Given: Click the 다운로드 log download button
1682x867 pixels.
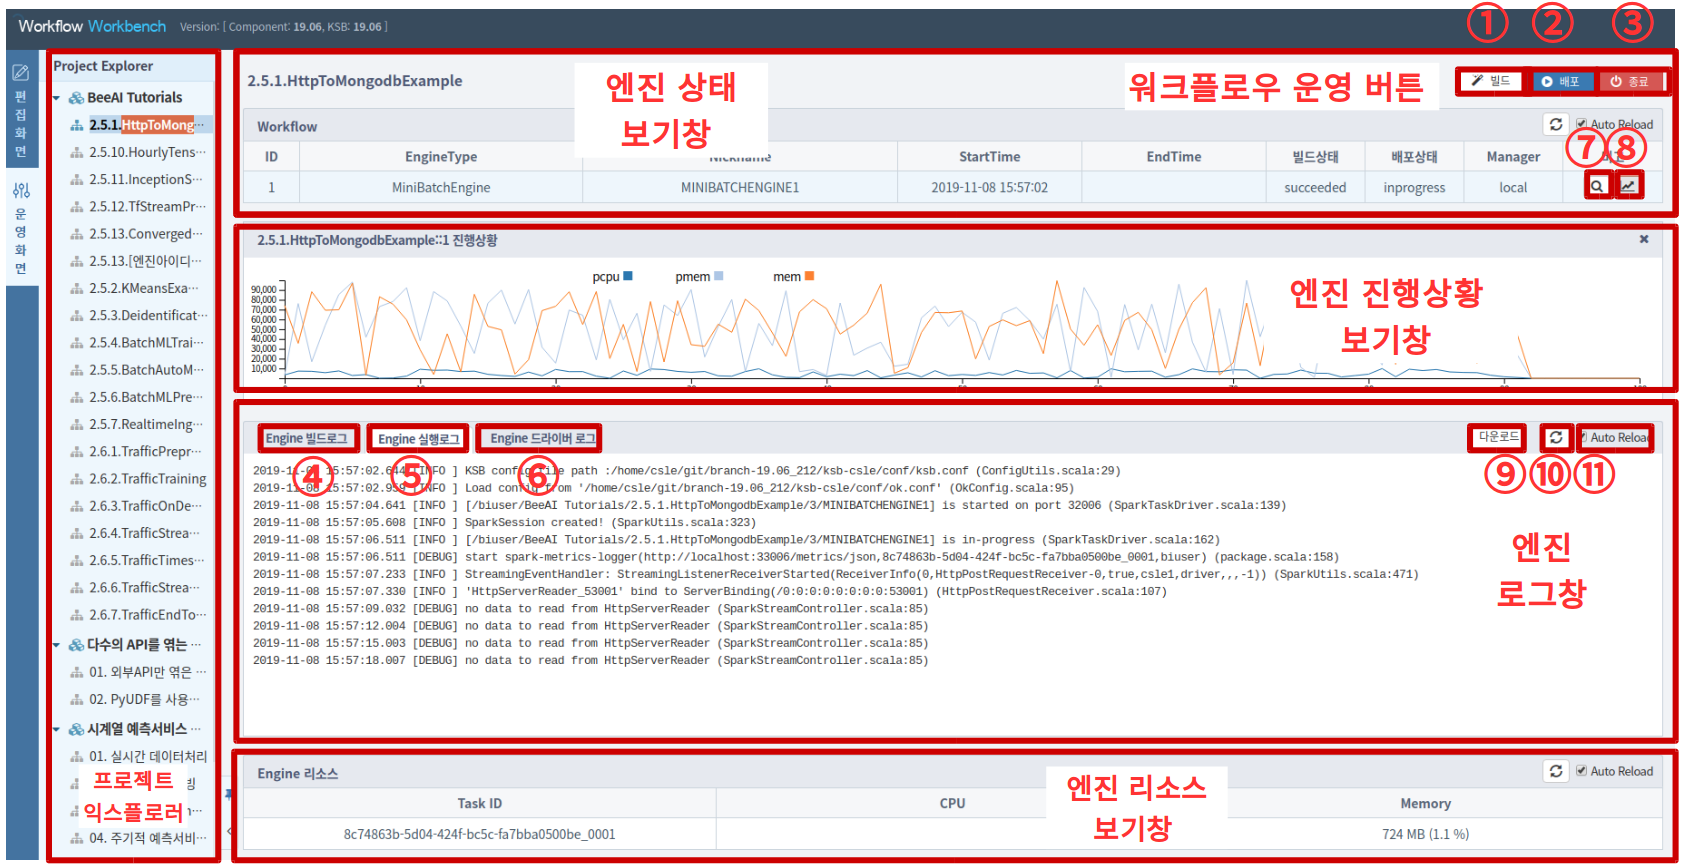Looking at the screenshot, I should (x=1498, y=437).
